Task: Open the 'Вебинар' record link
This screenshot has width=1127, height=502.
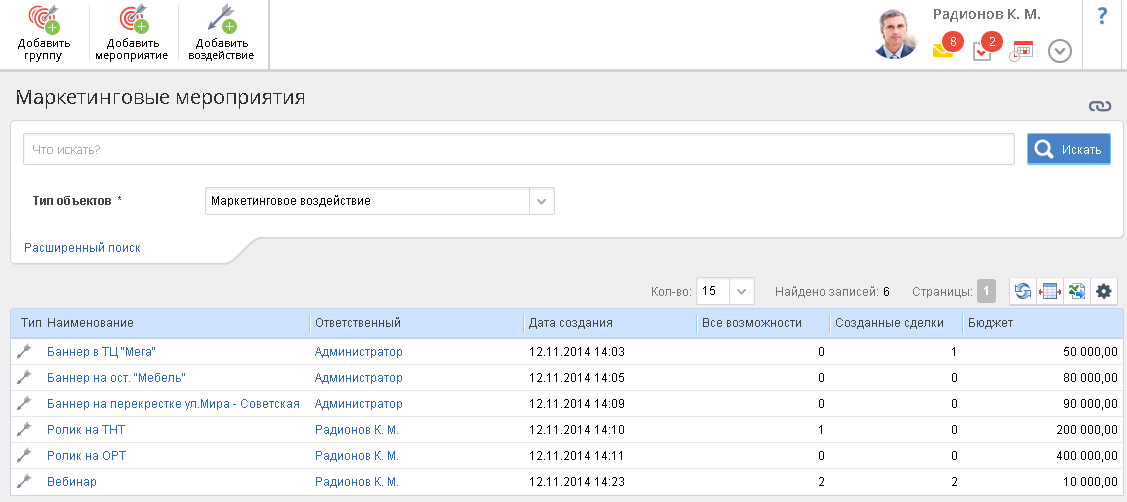Action: click(71, 482)
